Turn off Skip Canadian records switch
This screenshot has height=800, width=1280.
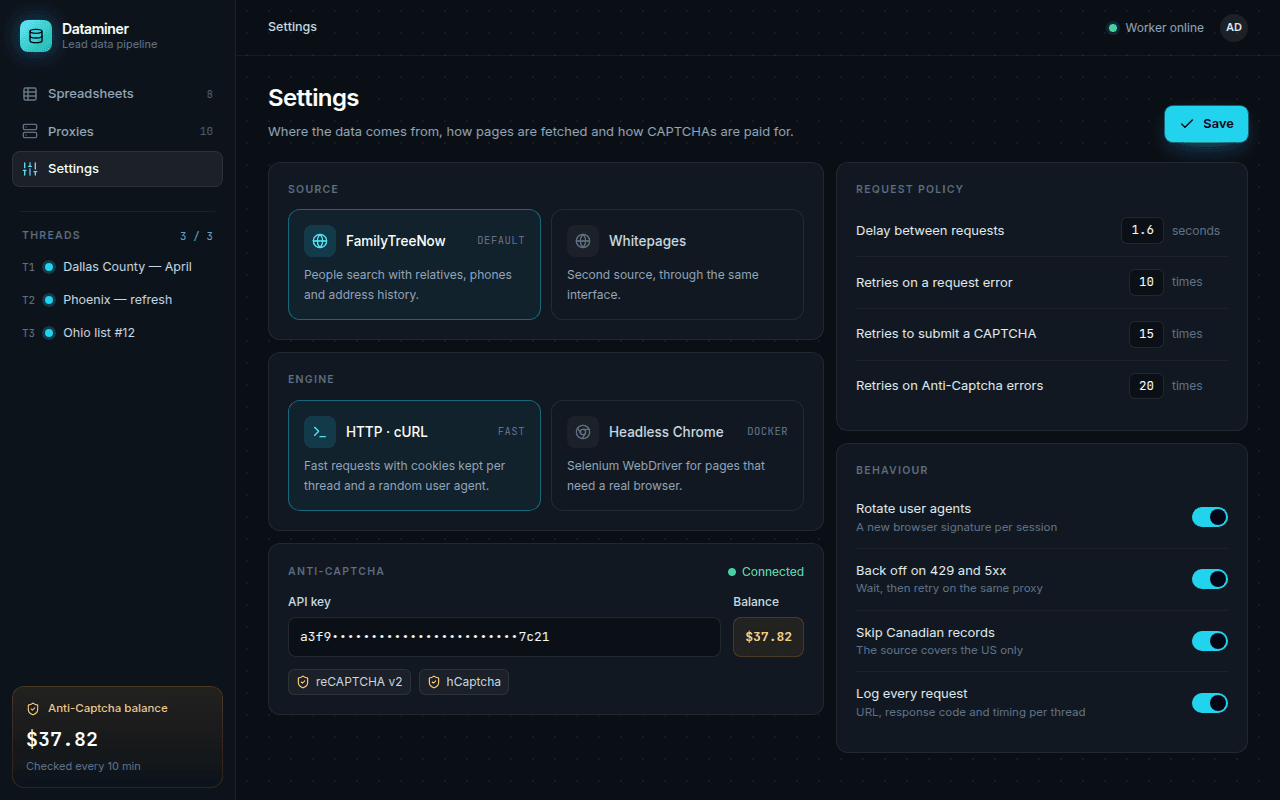[x=1210, y=641]
